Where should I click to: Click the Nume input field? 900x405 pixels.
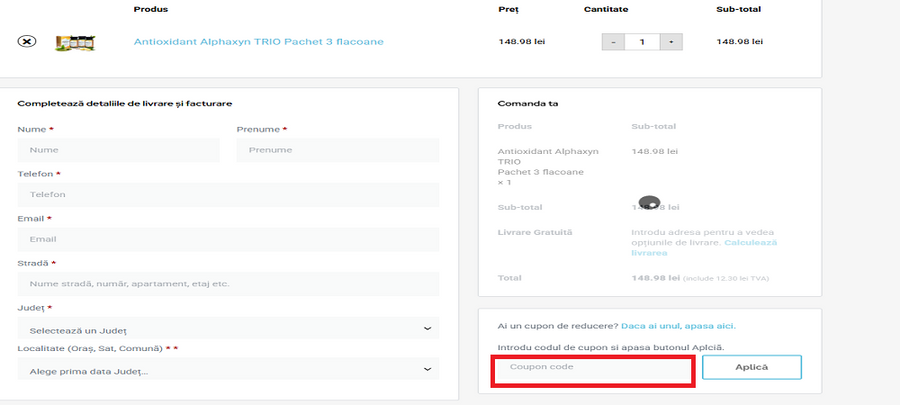point(118,150)
